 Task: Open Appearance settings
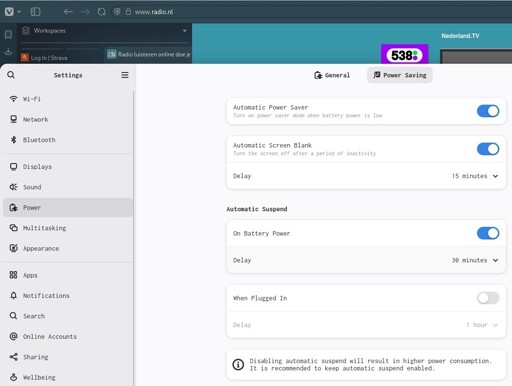(68, 248)
